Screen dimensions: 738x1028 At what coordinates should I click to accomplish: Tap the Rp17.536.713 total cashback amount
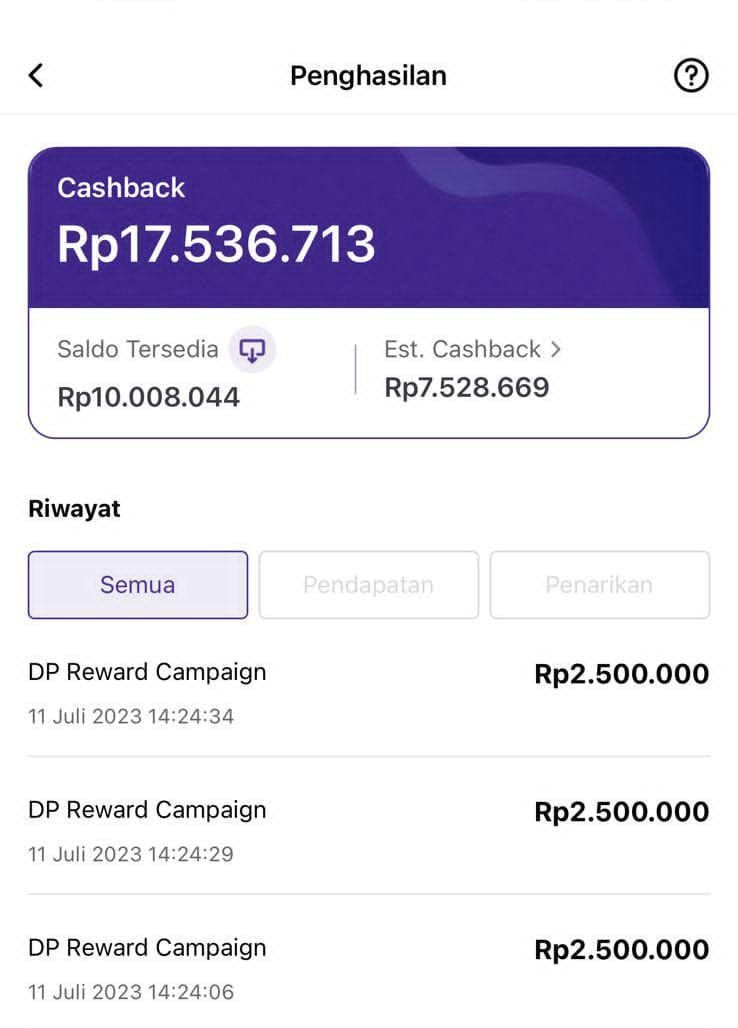pyautogui.click(x=216, y=245)
